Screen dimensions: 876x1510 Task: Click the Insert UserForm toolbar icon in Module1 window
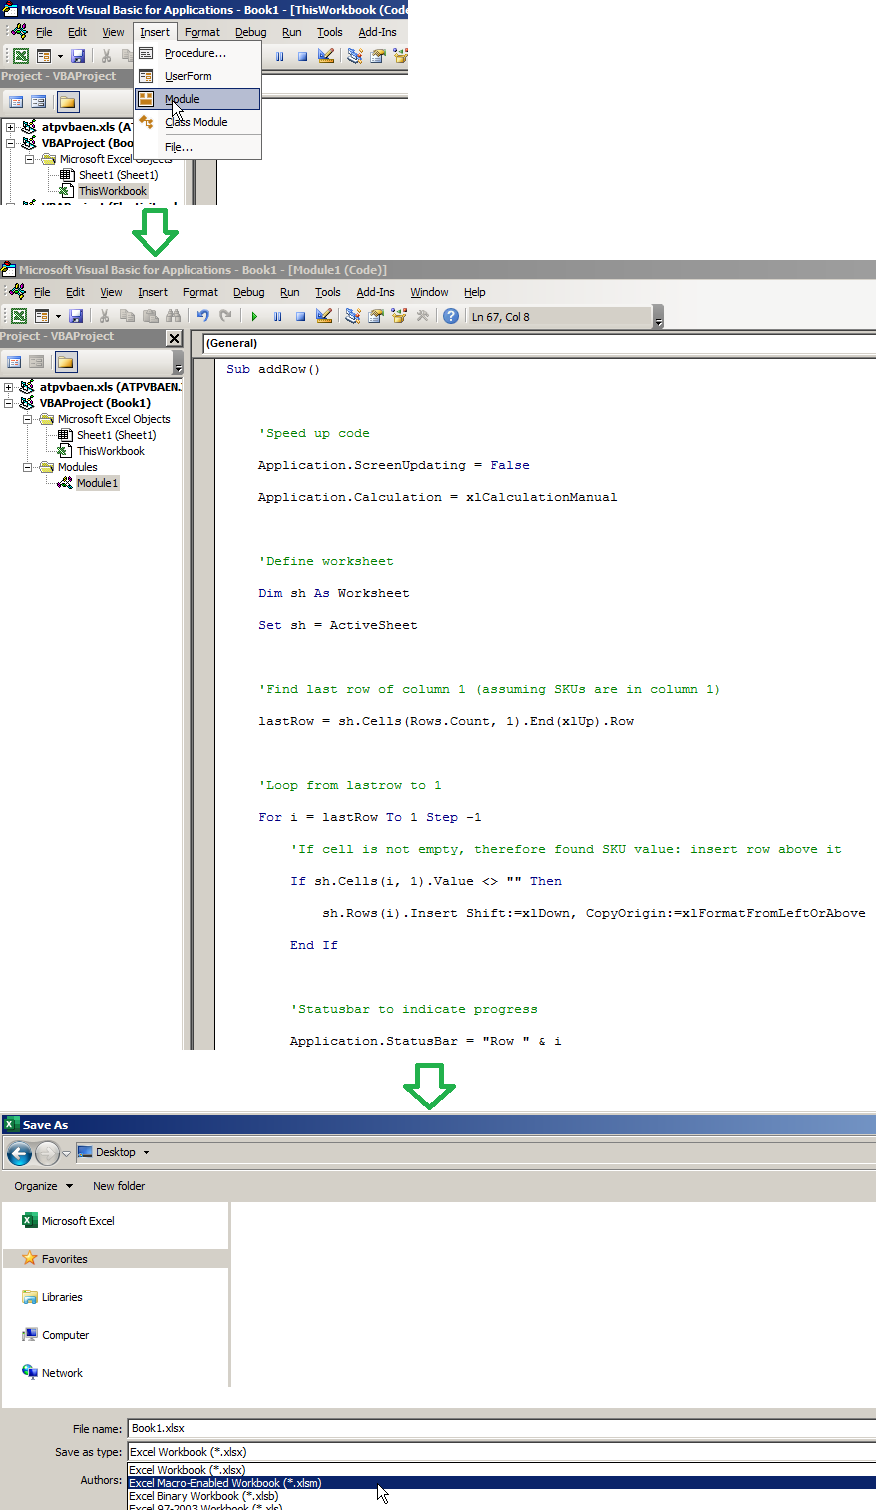click(x=42, y=316)
